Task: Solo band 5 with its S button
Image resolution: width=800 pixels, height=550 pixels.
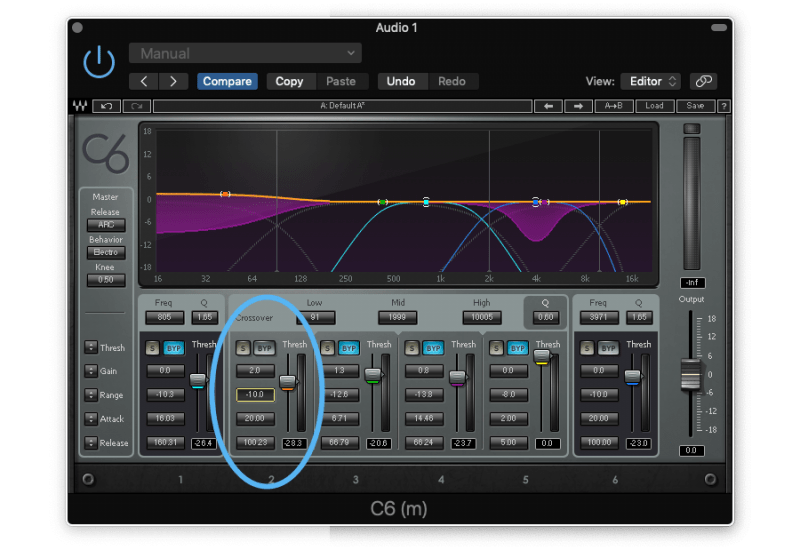Action: point(496,348)
